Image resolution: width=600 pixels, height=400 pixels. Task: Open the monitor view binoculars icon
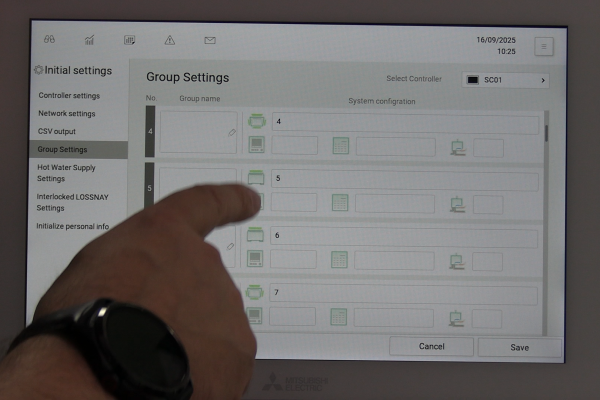pos(49,39)
